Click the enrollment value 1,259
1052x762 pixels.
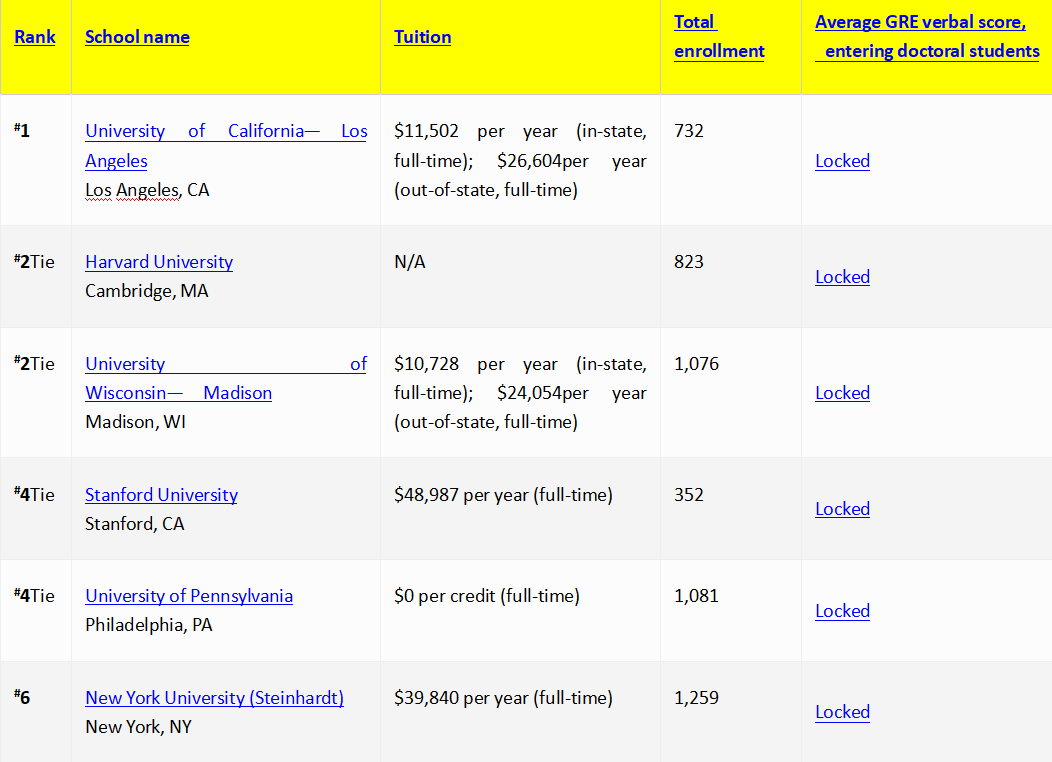696,698
